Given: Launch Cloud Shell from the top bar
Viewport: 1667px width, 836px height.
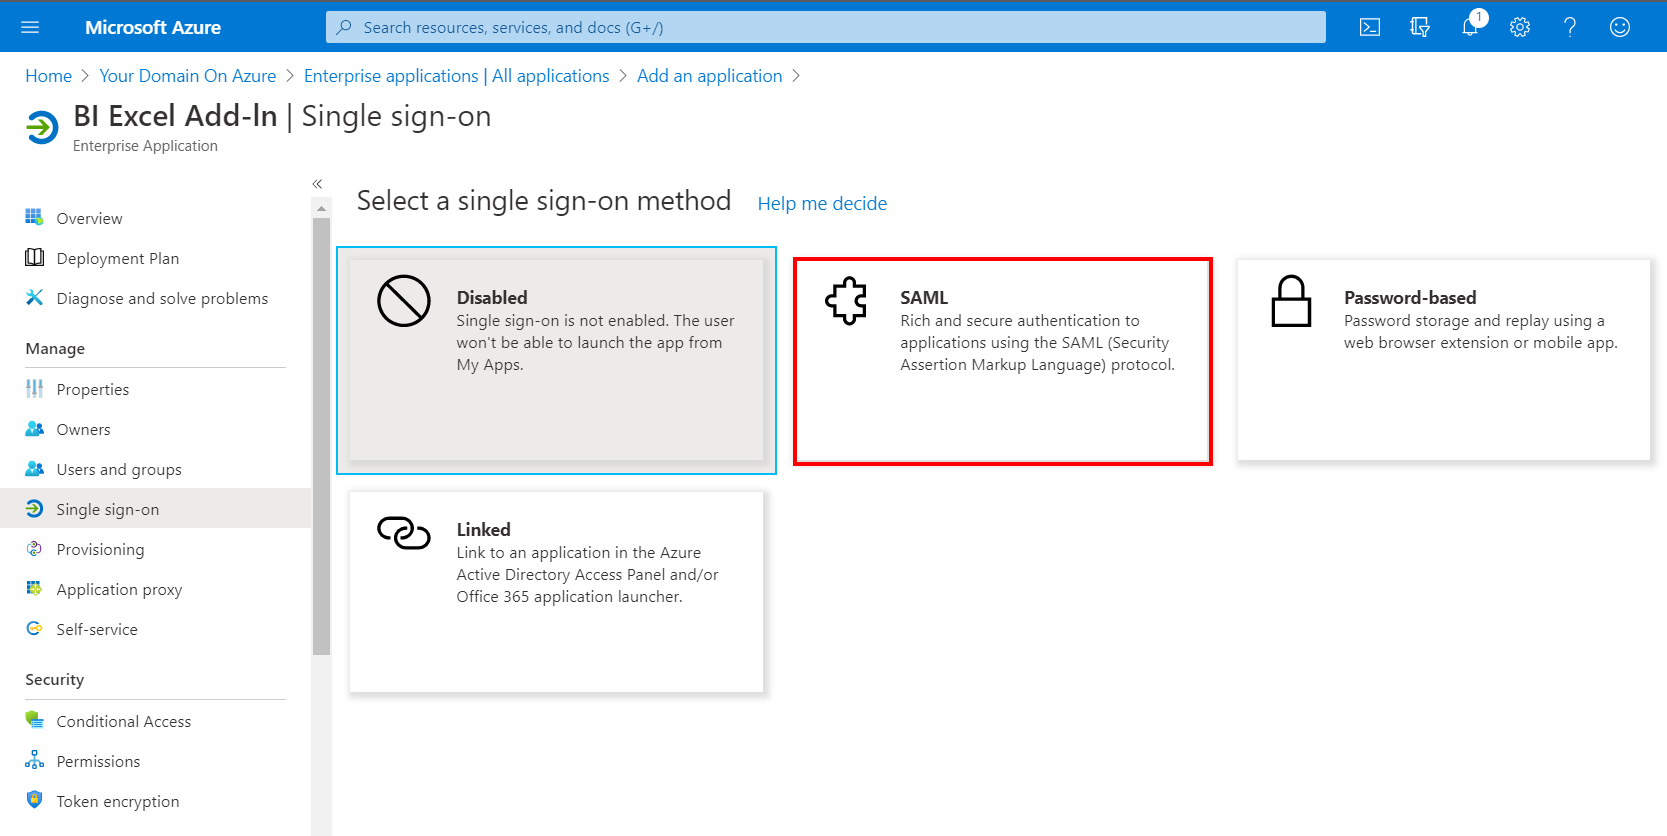Looking at the screenshot, I should (x=1370, y=27).
